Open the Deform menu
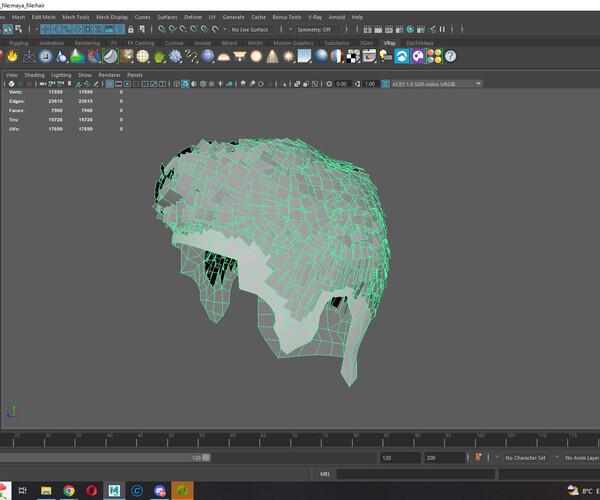This screenshot has height=500, width=600. tap(193, 17)
